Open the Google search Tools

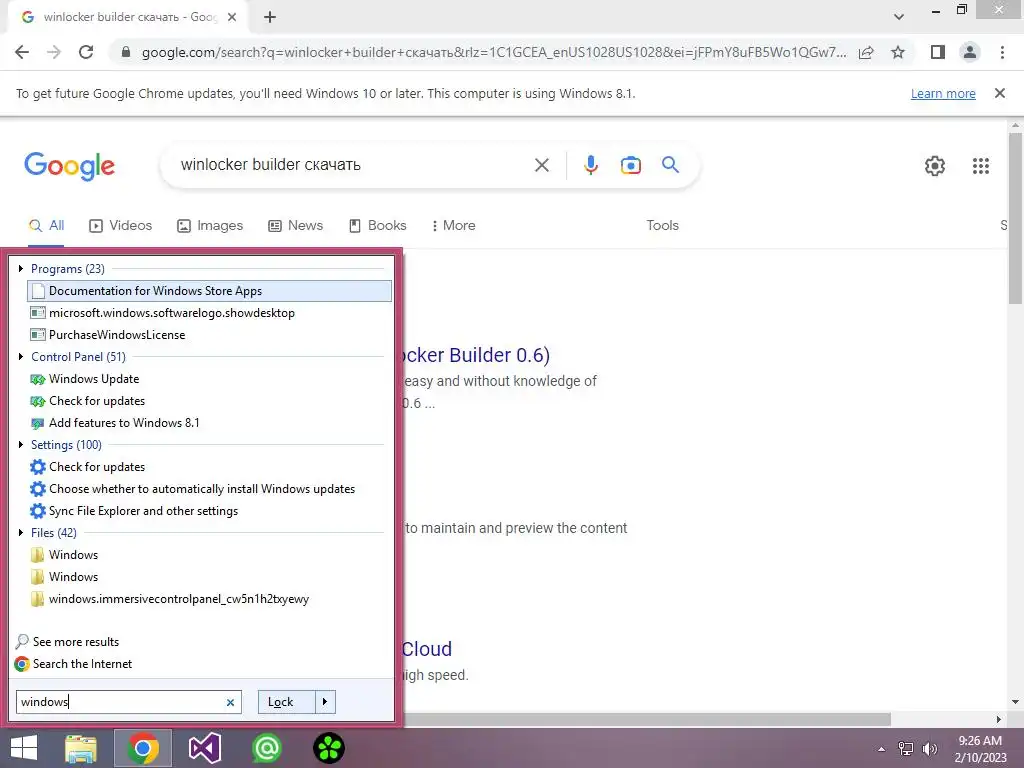(x=662, y=225)
